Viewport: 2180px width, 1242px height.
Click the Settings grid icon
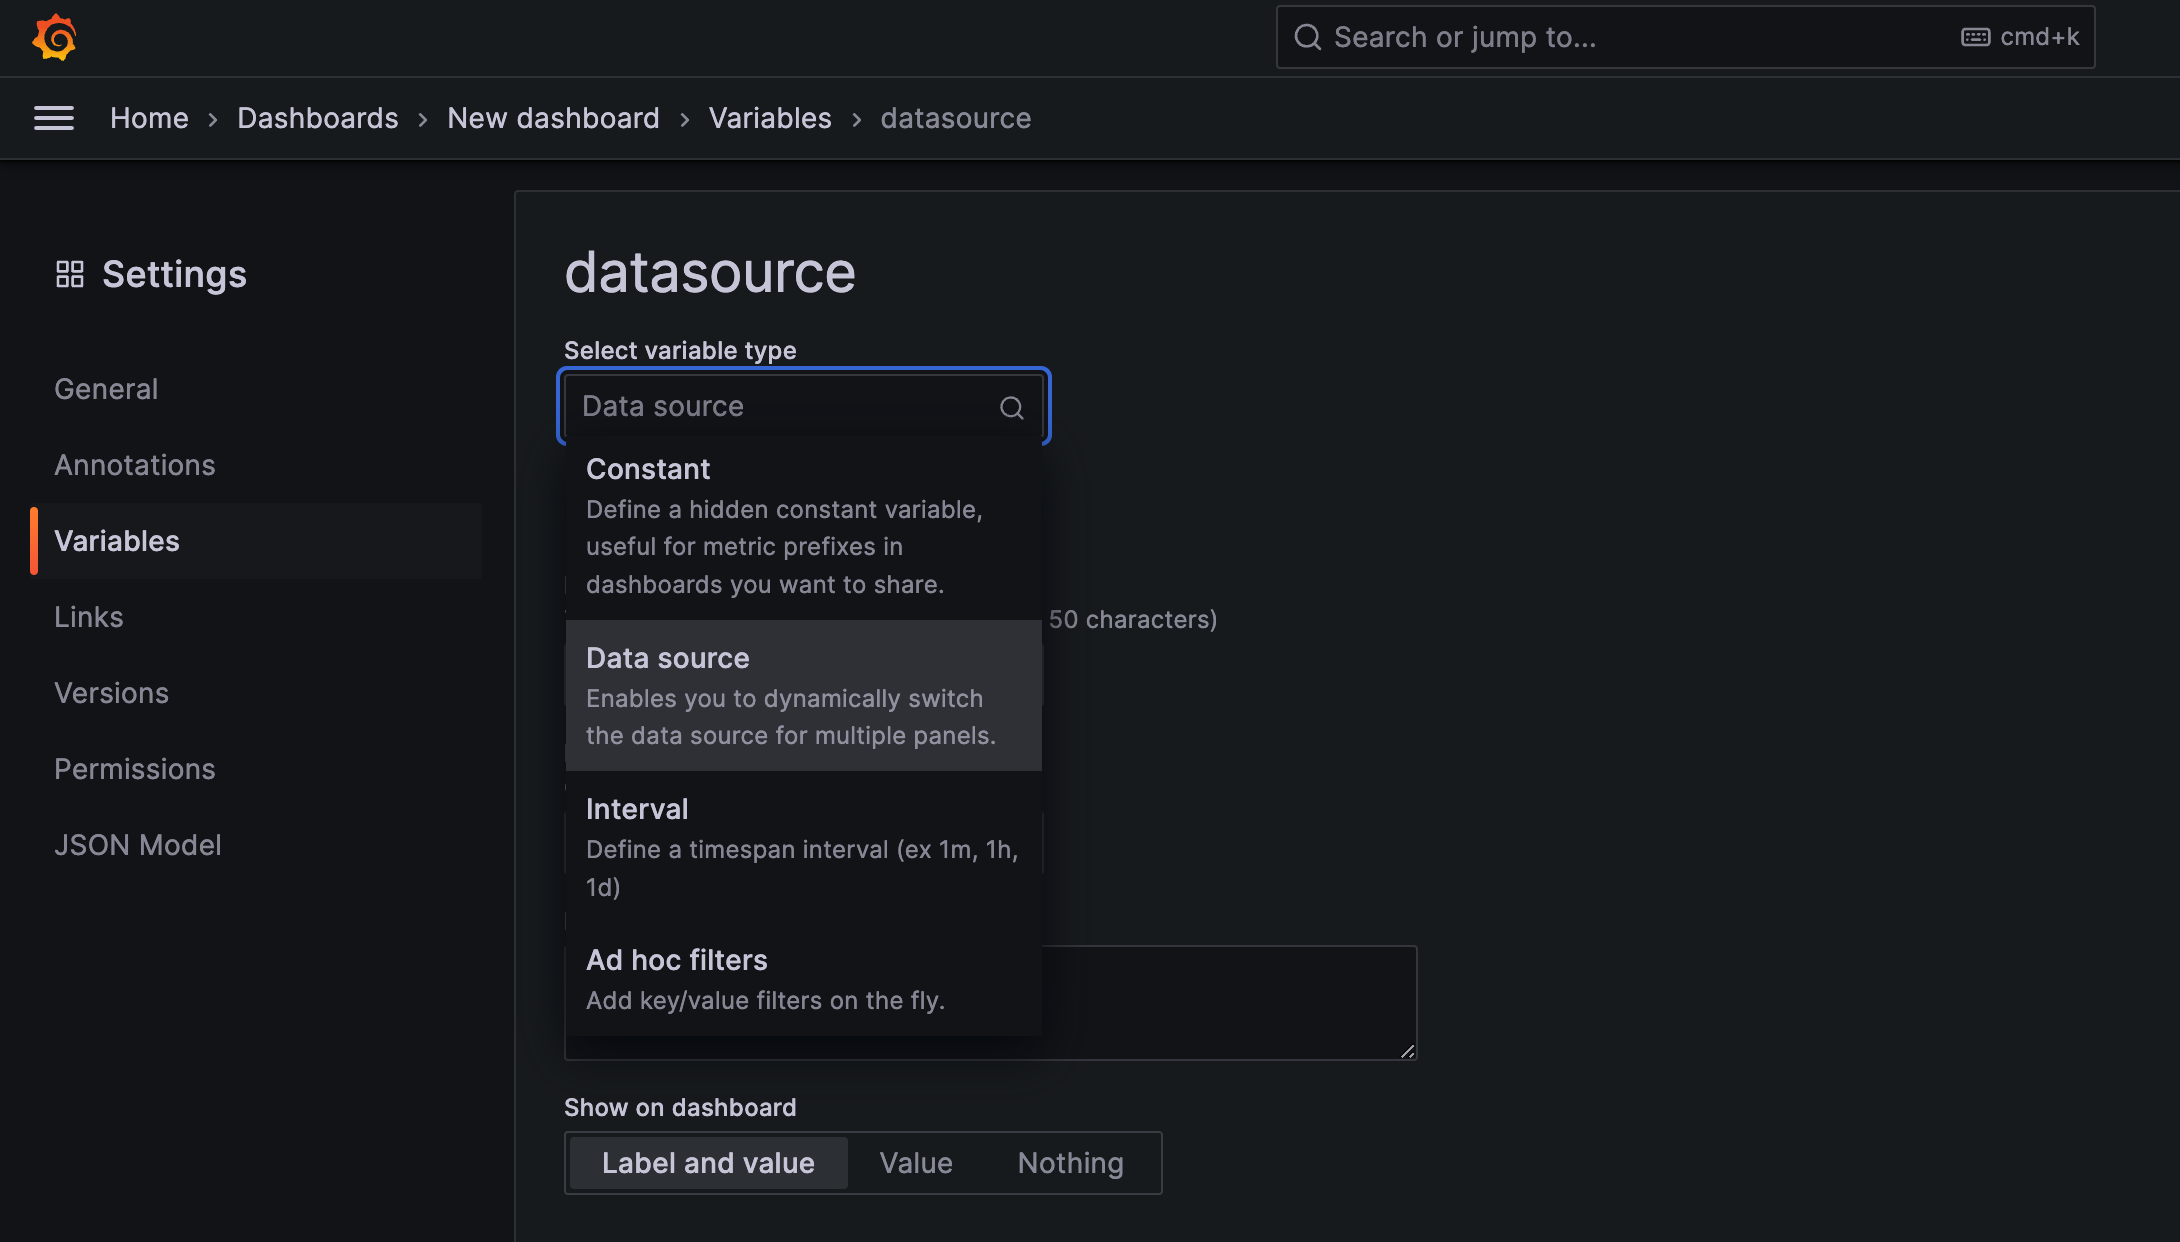tap(69, 272)
